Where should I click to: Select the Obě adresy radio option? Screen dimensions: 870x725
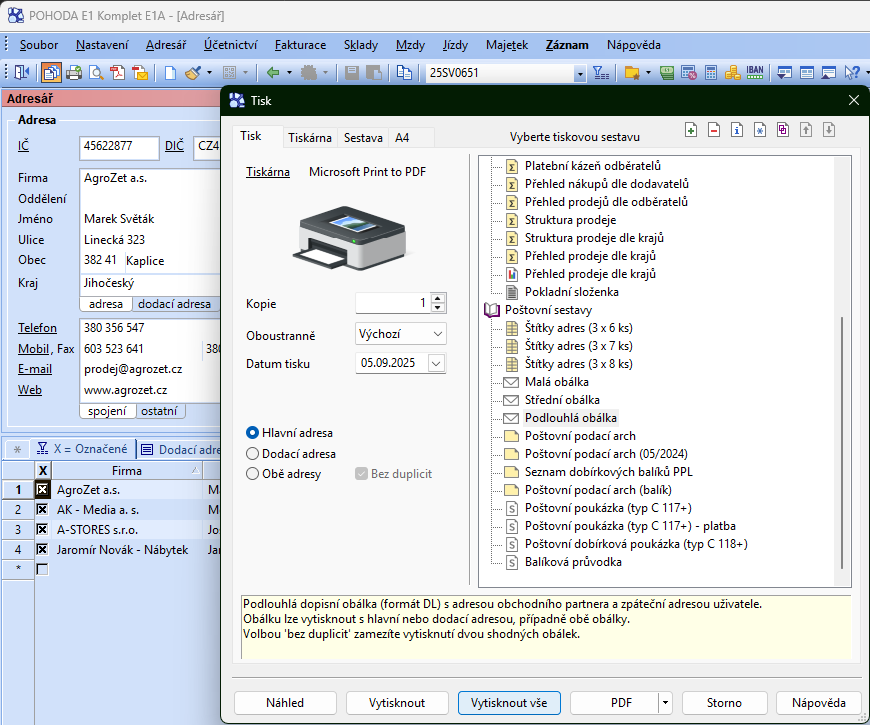252,474
